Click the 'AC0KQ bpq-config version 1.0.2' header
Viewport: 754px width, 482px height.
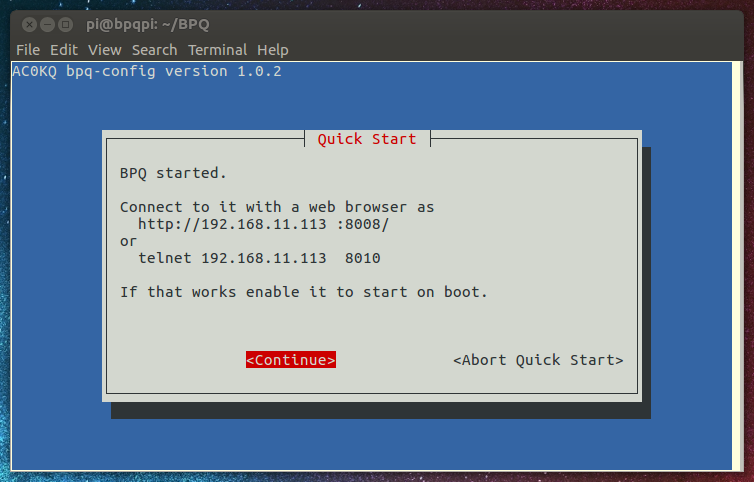point(147,71)
